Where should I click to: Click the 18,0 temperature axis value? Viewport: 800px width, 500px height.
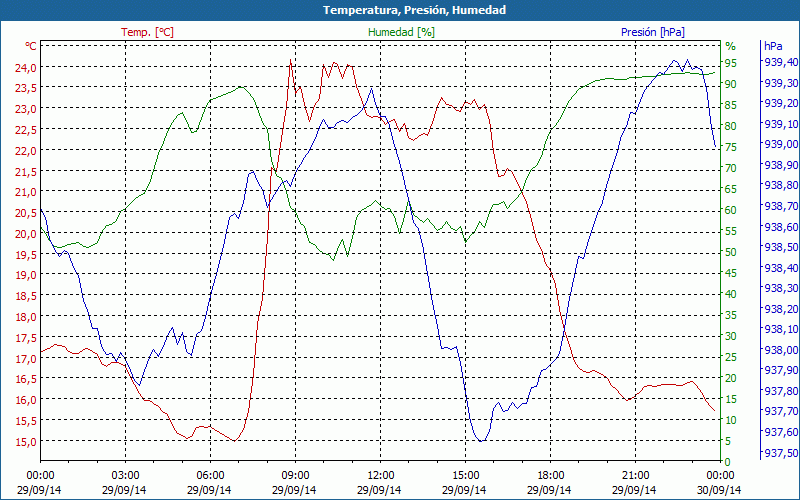pos(26,317)
